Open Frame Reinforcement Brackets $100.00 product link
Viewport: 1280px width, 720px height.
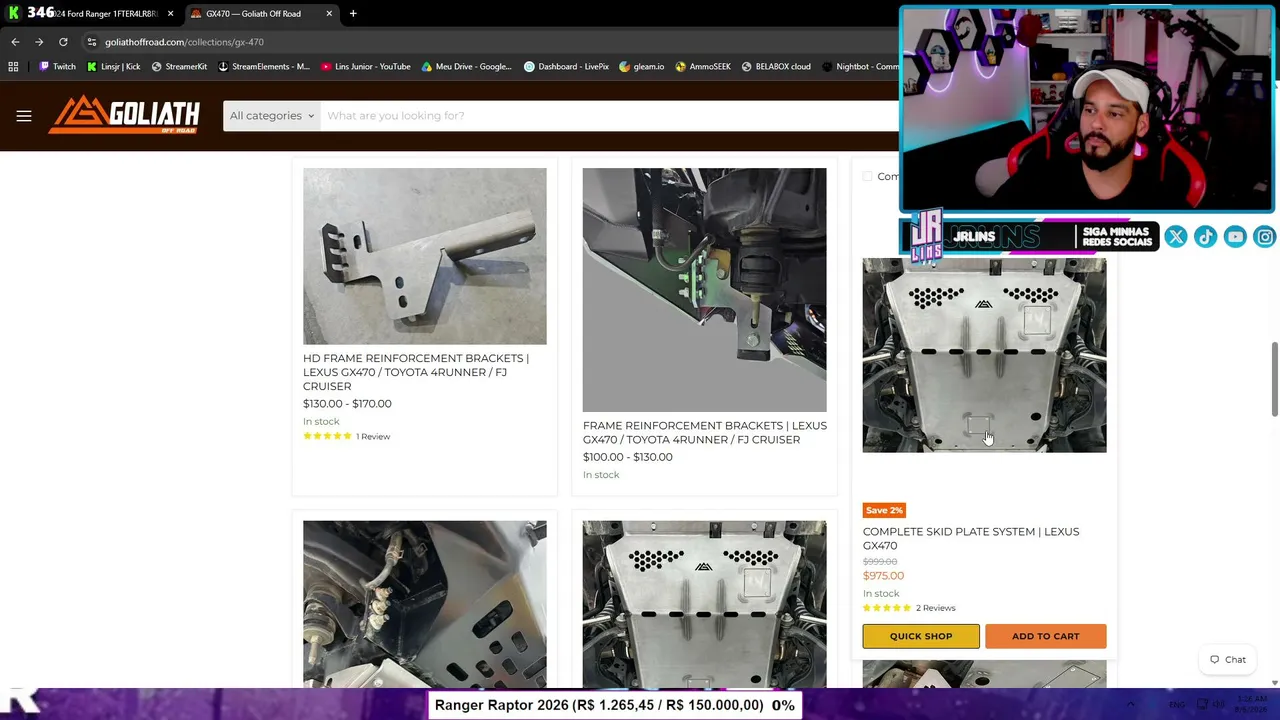coord(705,433)
